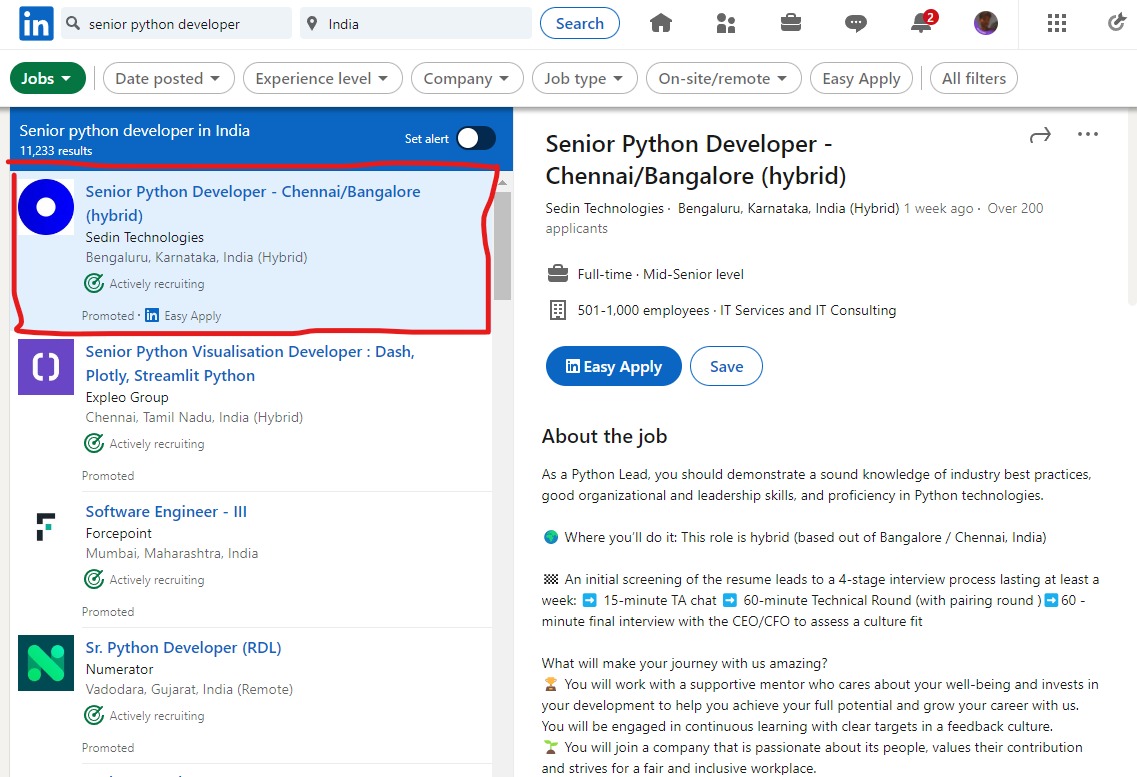
Task: Expand the Date posted filter
Action: pyautogui.click(x=169, y=78)
